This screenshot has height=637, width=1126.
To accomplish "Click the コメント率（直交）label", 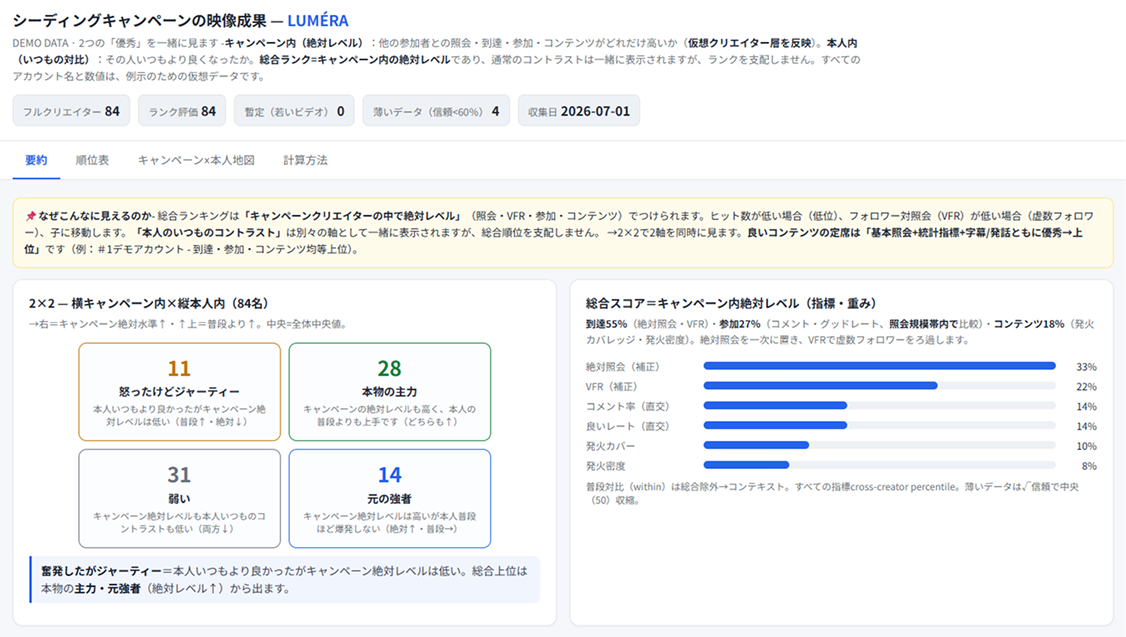I will pyautogui.click(x=628, y=406).
